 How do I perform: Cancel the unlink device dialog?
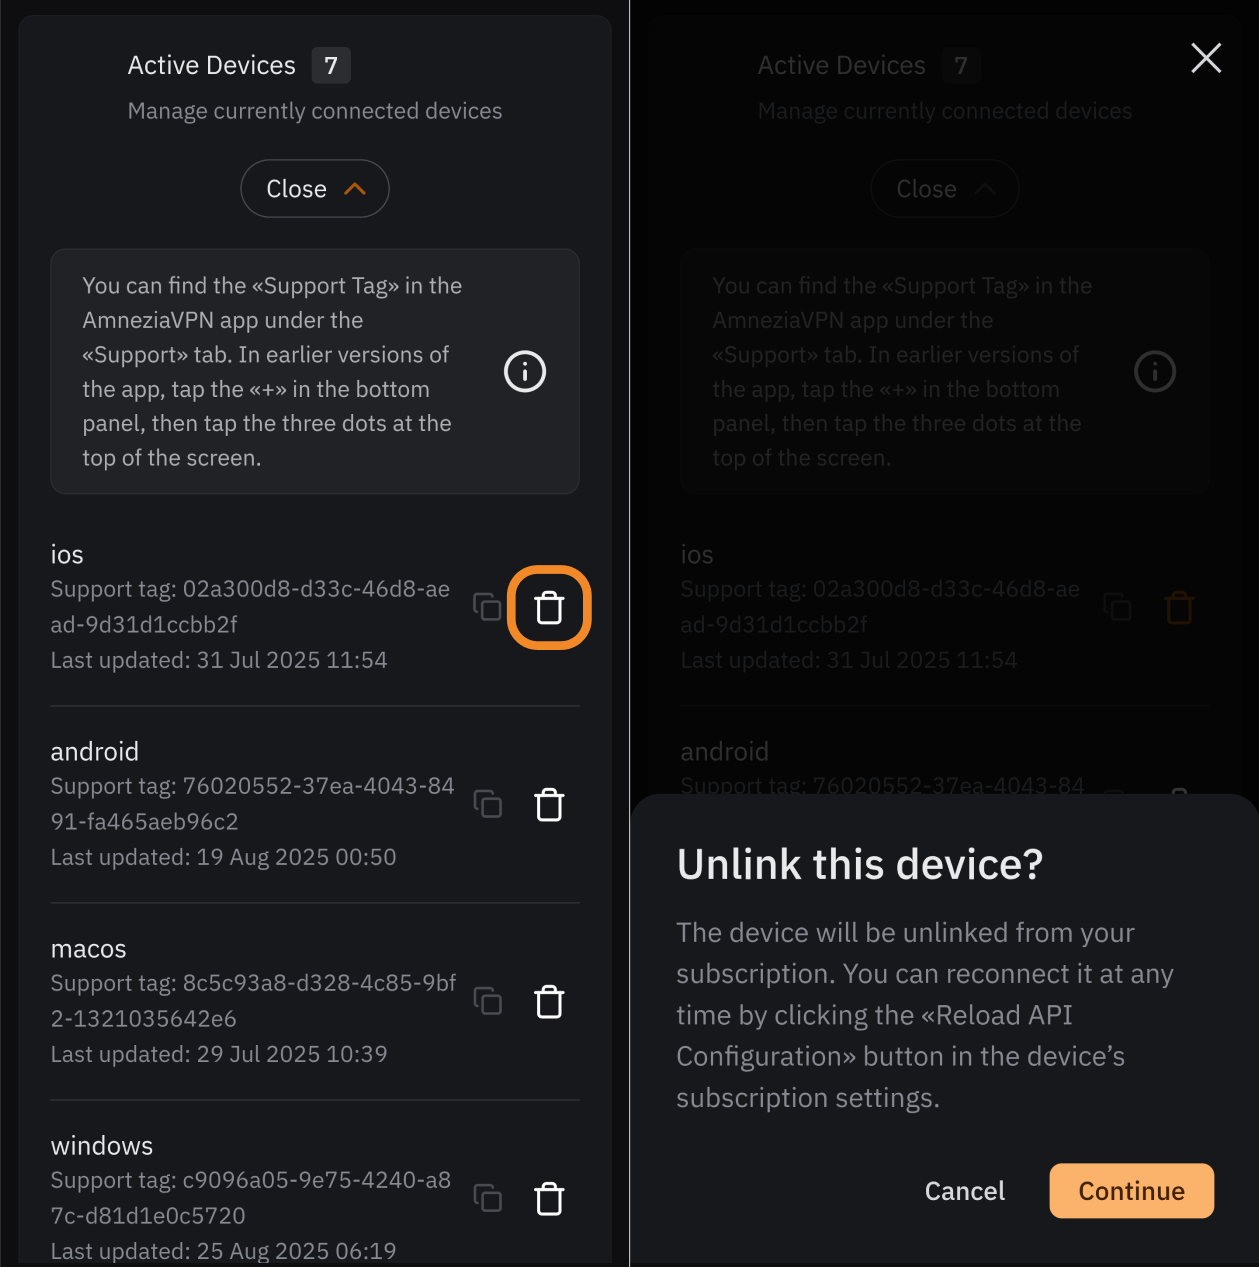[x=964, y=1191]
